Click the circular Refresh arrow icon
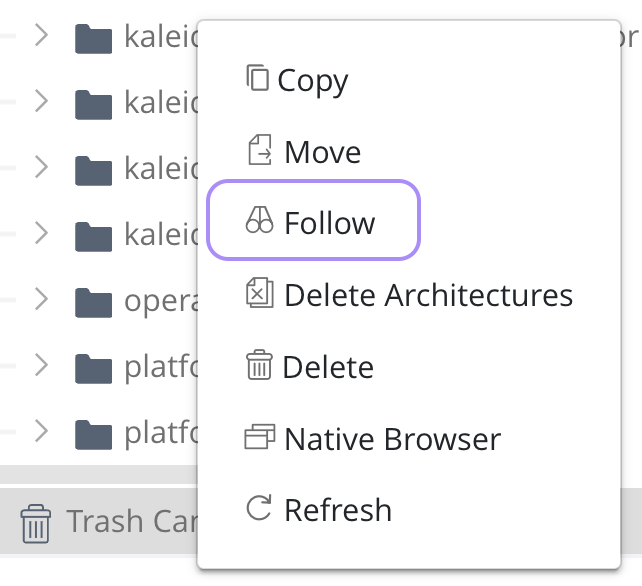This screenshot has width=642, height=586. point(259,508)
